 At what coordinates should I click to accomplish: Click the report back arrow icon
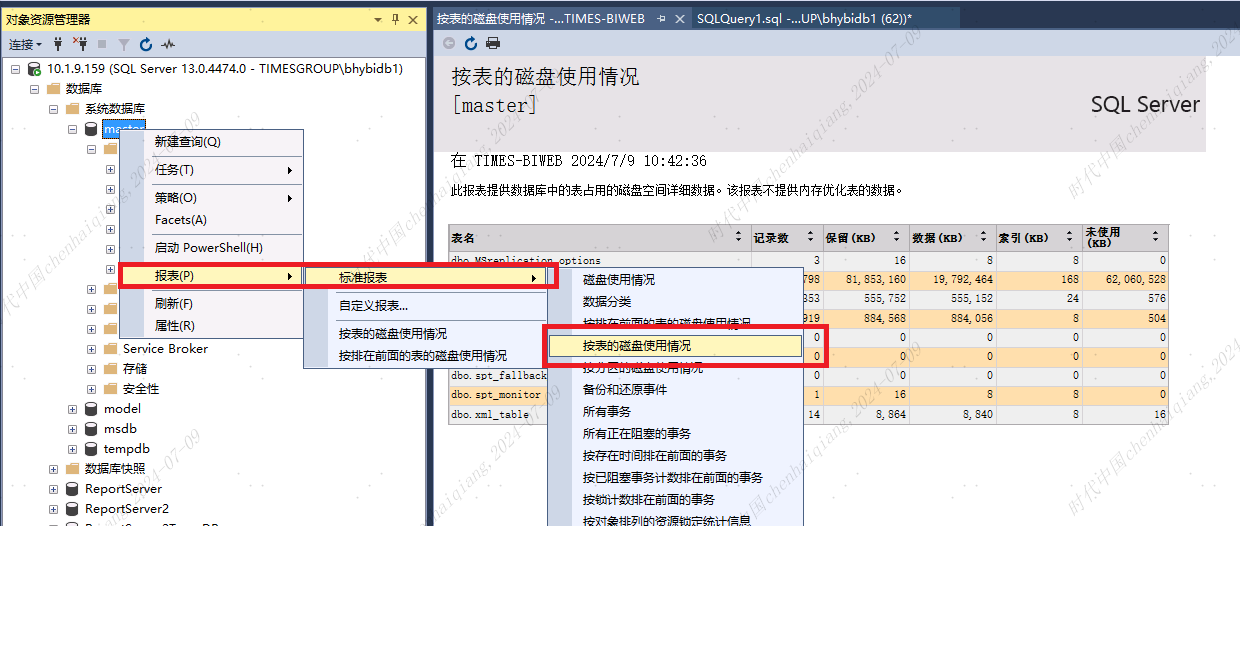coord(448,43)
